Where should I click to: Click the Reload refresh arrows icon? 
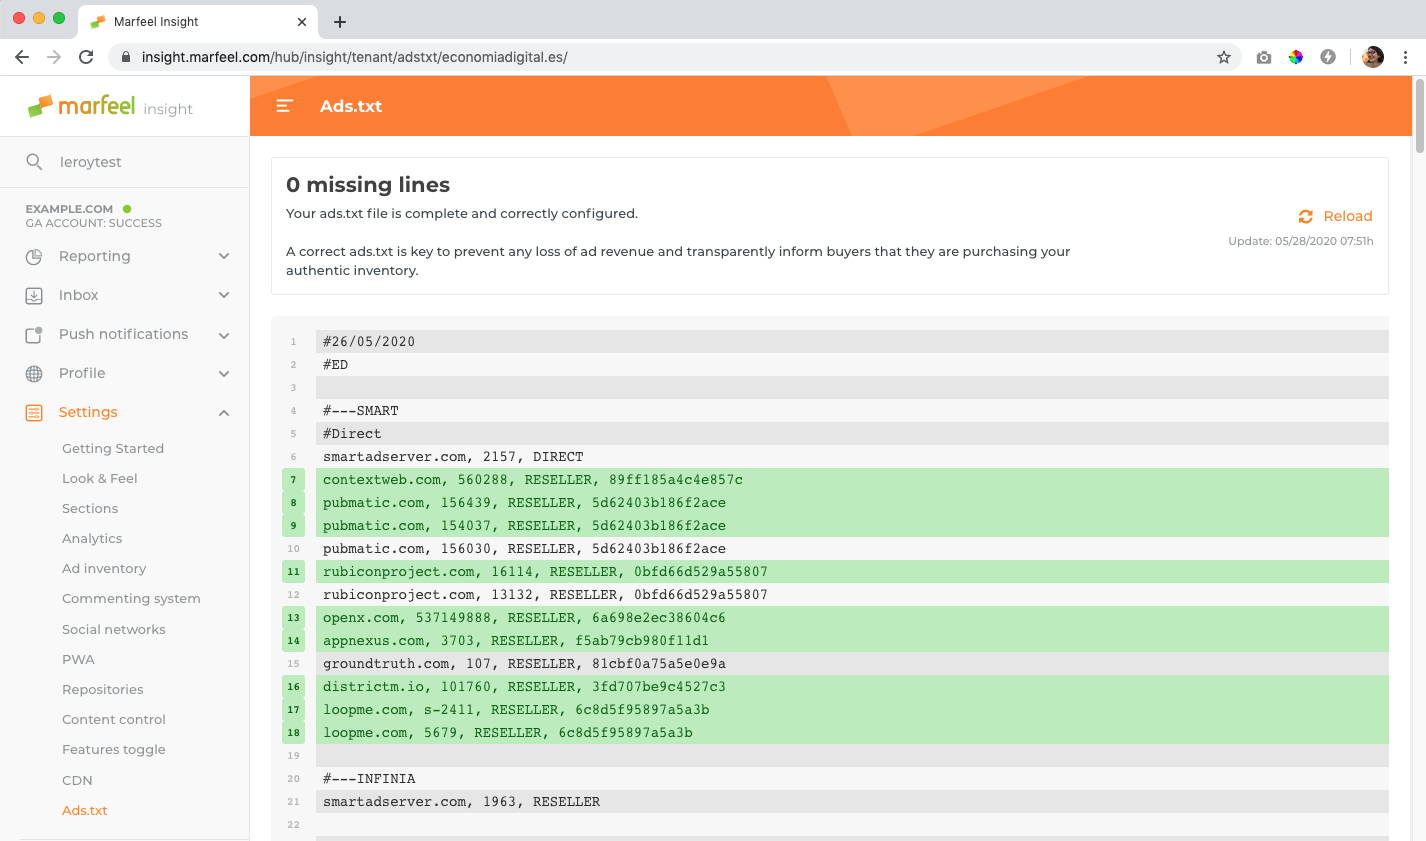pyautogui.click(x=1305, y=216)
